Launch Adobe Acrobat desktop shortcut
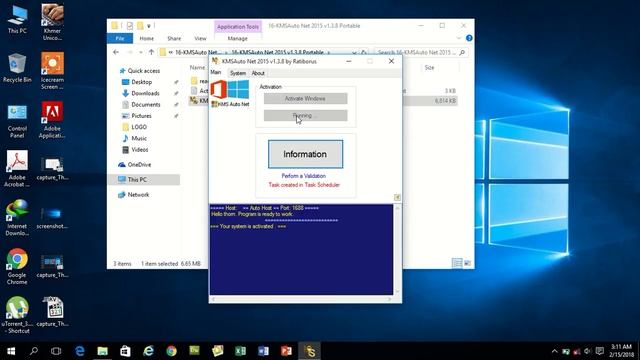 [17, 169]
